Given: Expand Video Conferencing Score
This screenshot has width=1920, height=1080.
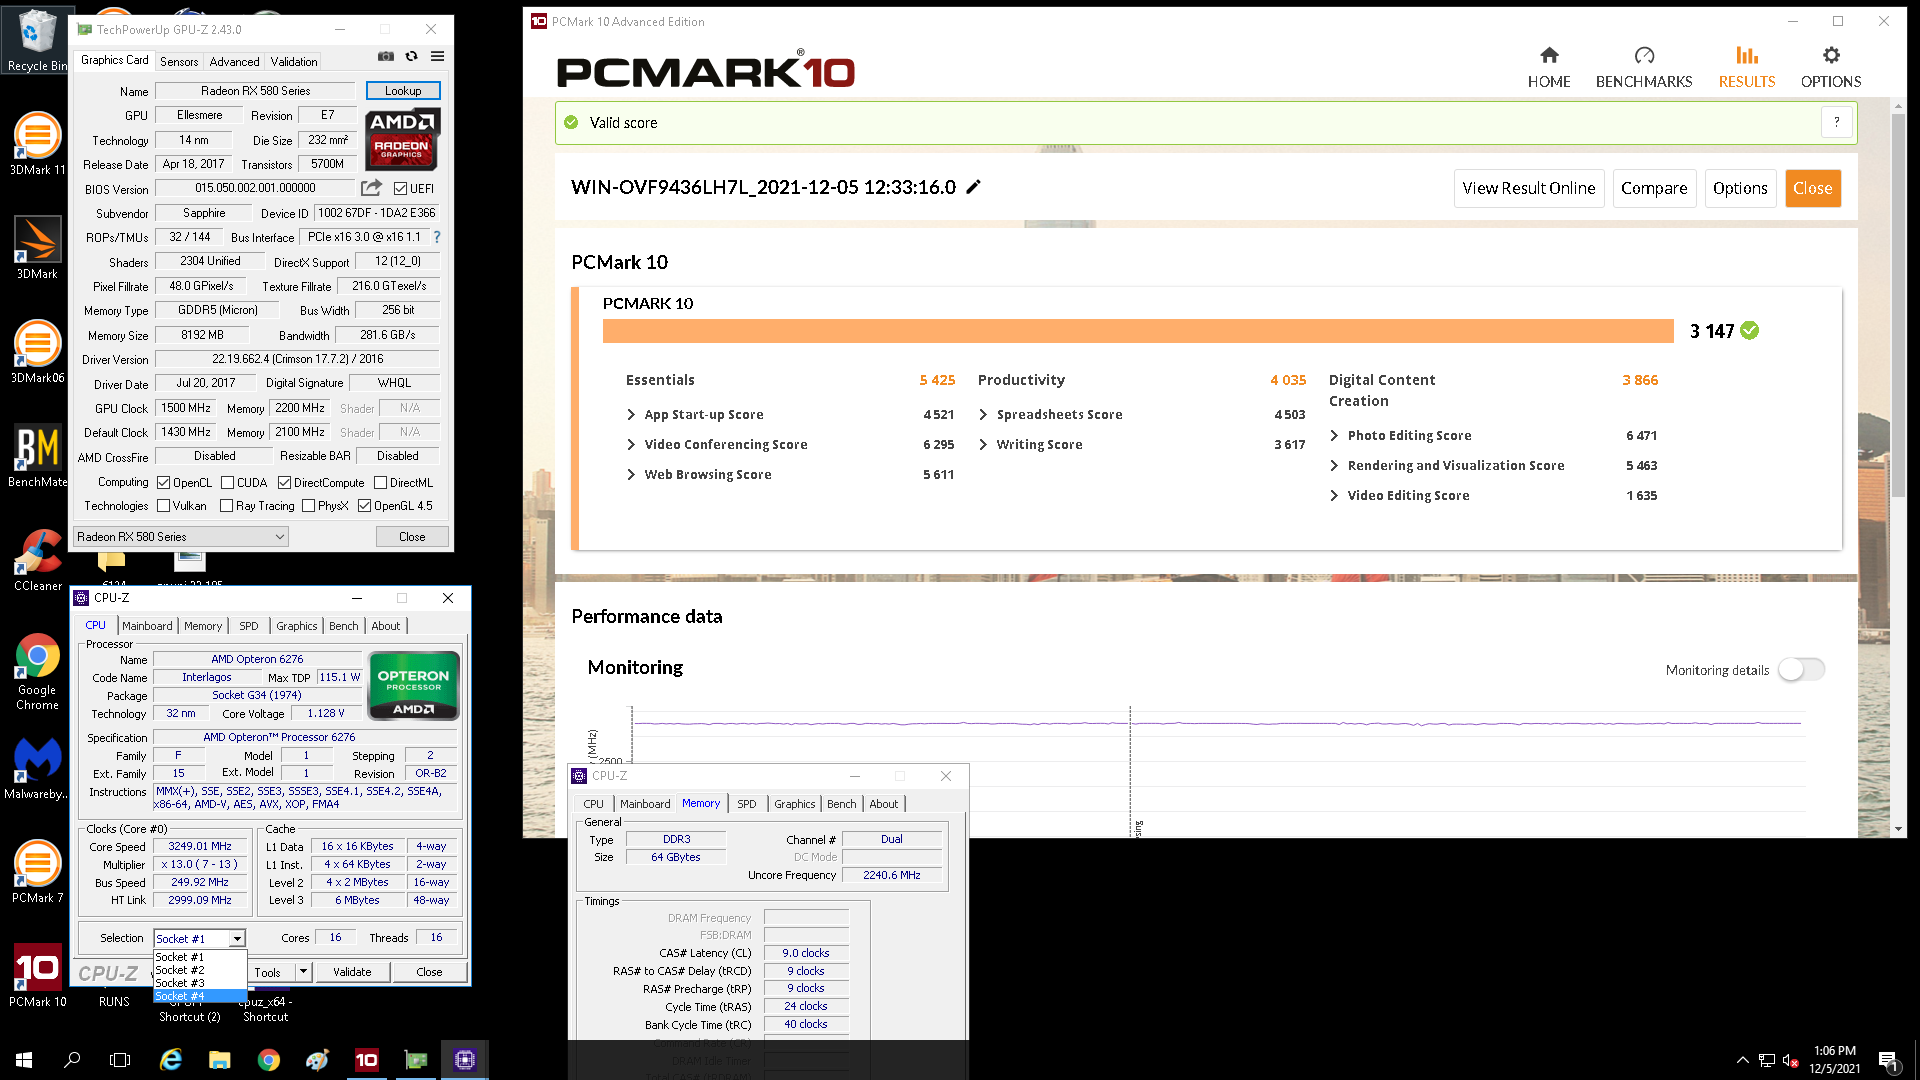Looking at the screenshot, I should tap(631, 444).
